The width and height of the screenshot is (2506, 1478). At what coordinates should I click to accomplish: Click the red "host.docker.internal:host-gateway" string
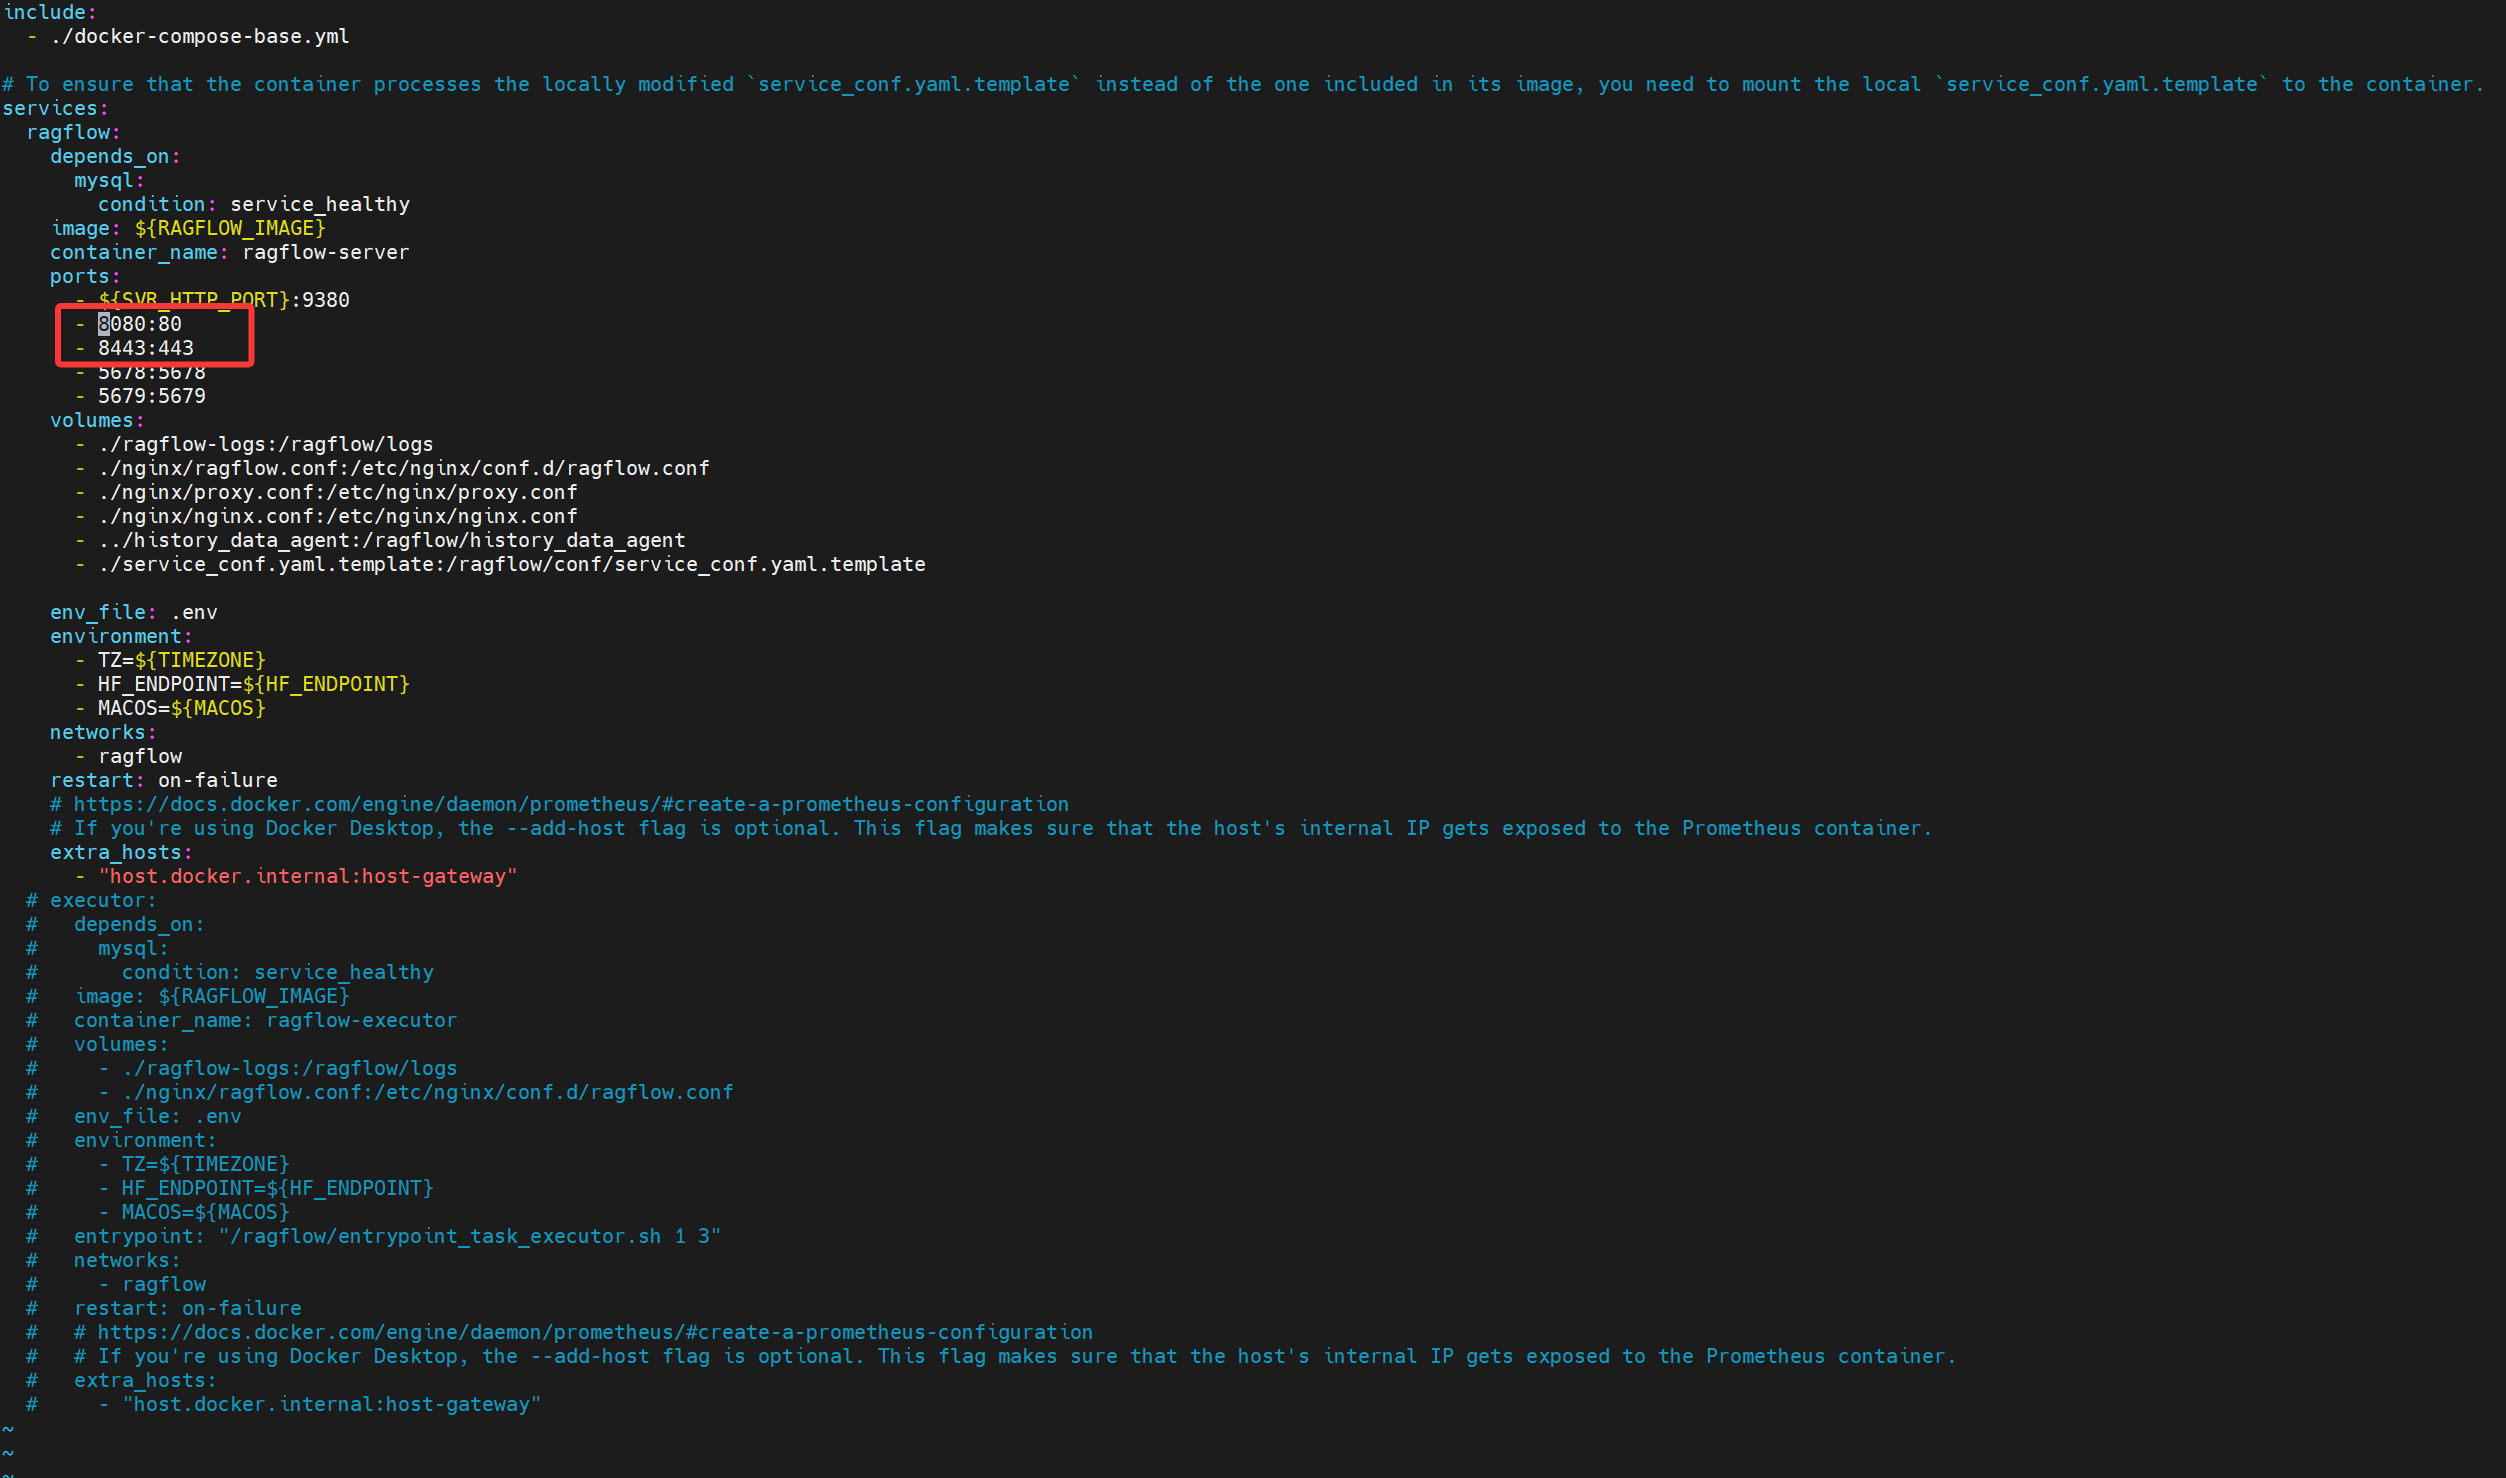click(308, 876)
